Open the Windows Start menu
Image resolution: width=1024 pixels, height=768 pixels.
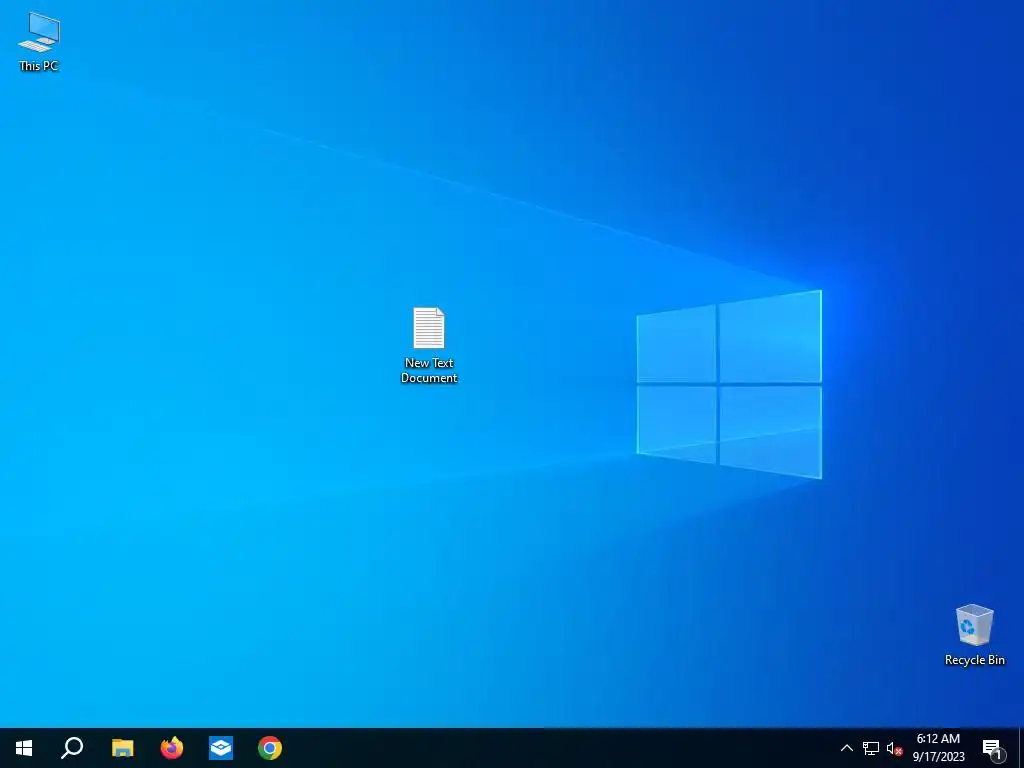point(24,748)
